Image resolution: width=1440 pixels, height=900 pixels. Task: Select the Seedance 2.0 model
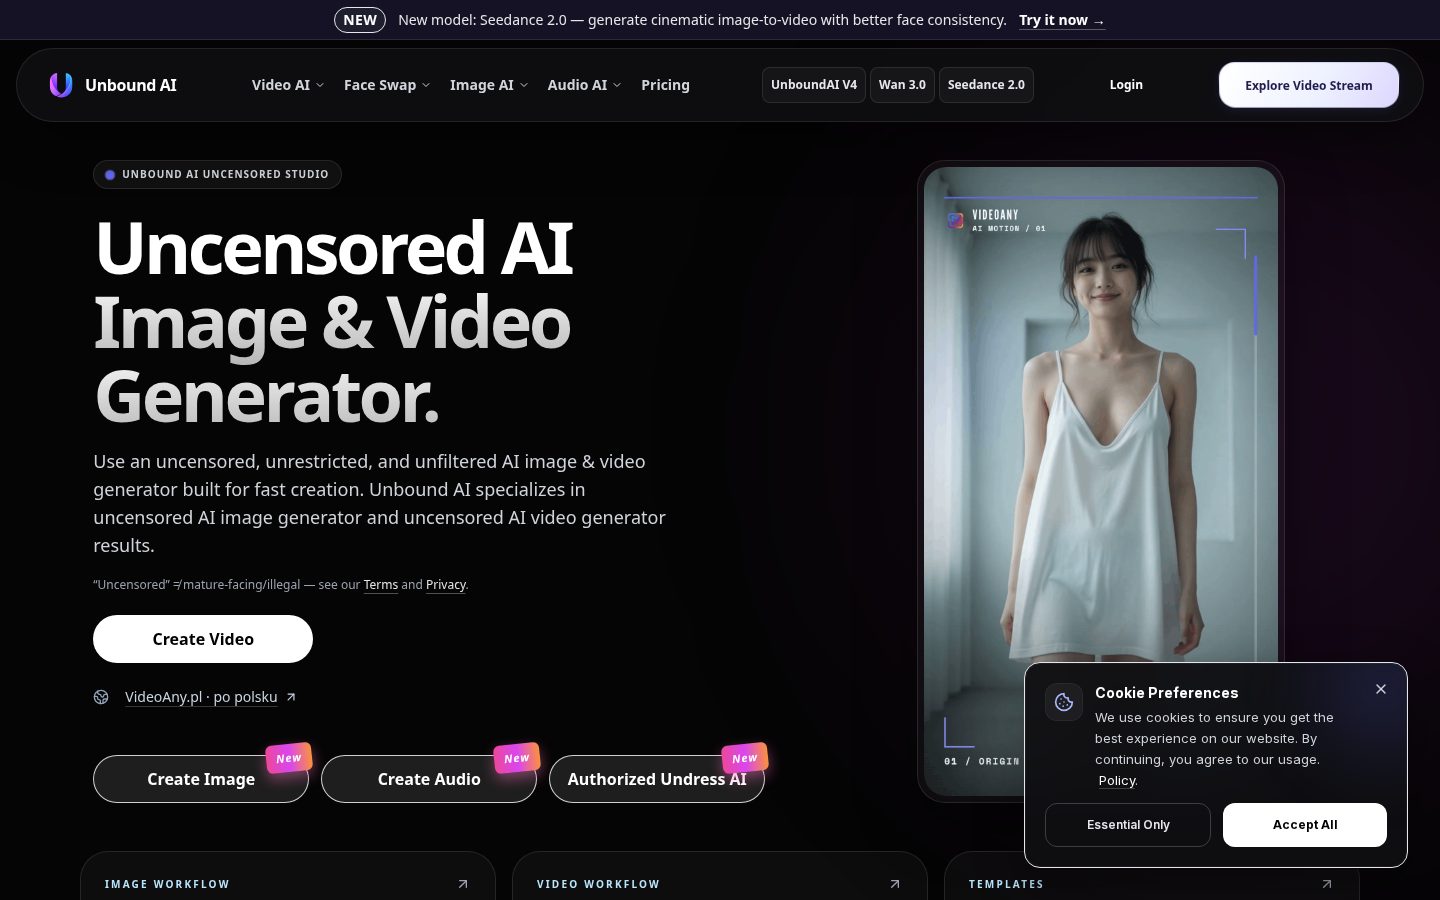[x=986, y=85]
